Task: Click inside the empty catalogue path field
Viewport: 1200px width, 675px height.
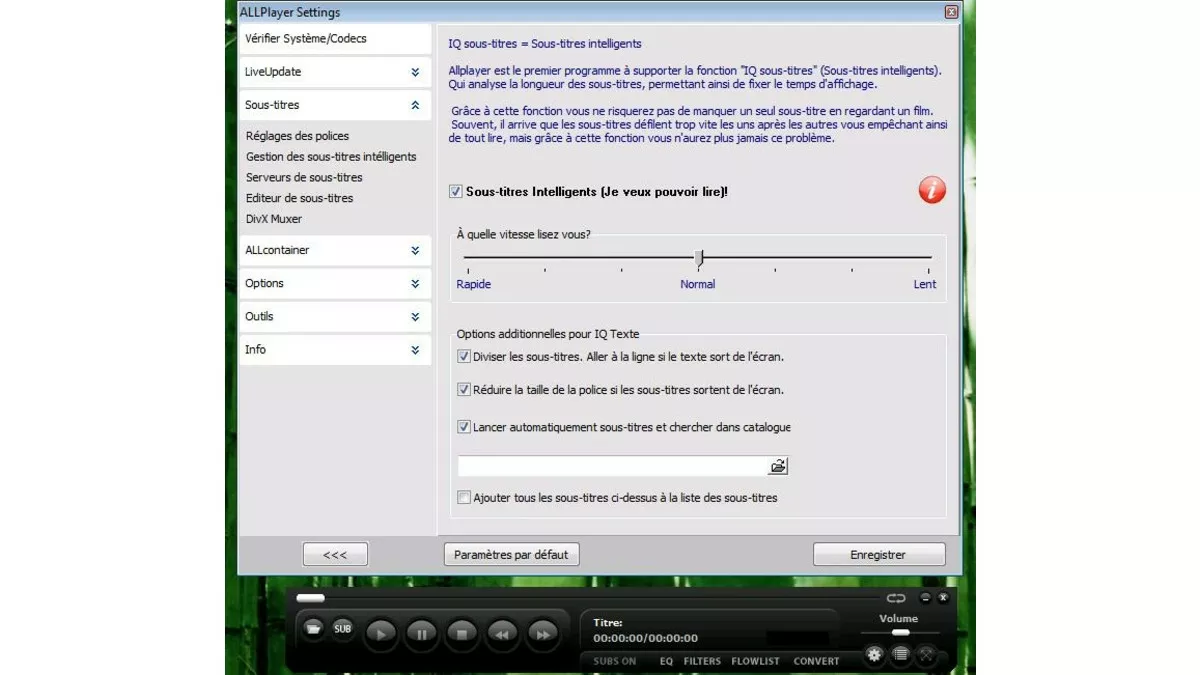Action: click(x=610, y=465)
